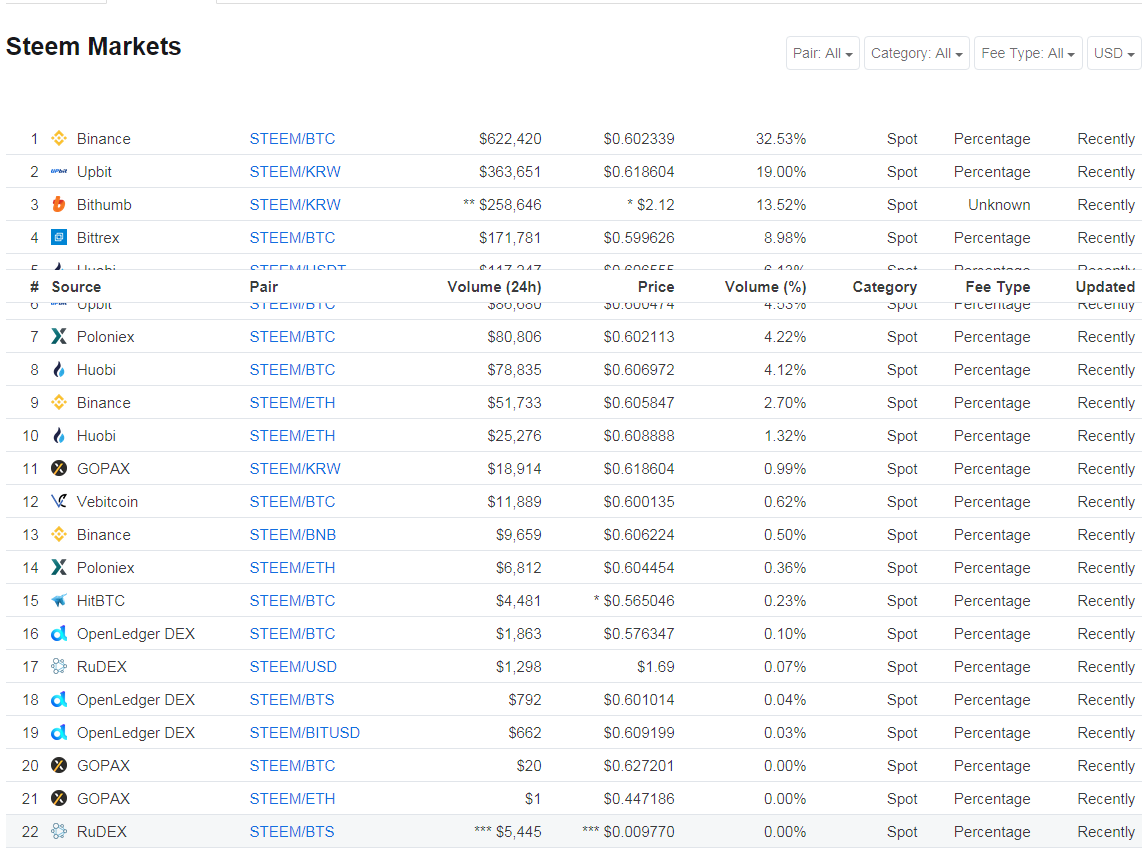Click the $622,420 volume value
Viewport: 1145px width, 864px height.
click(510, 139)
